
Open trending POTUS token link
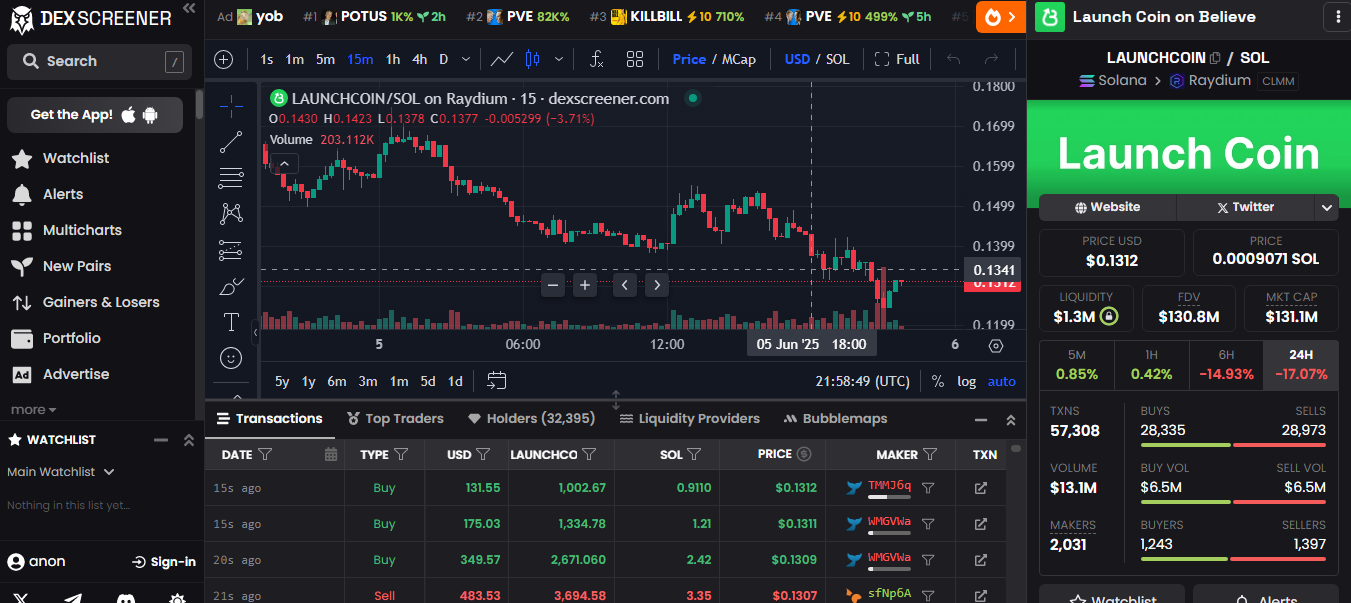pos(374,16)
